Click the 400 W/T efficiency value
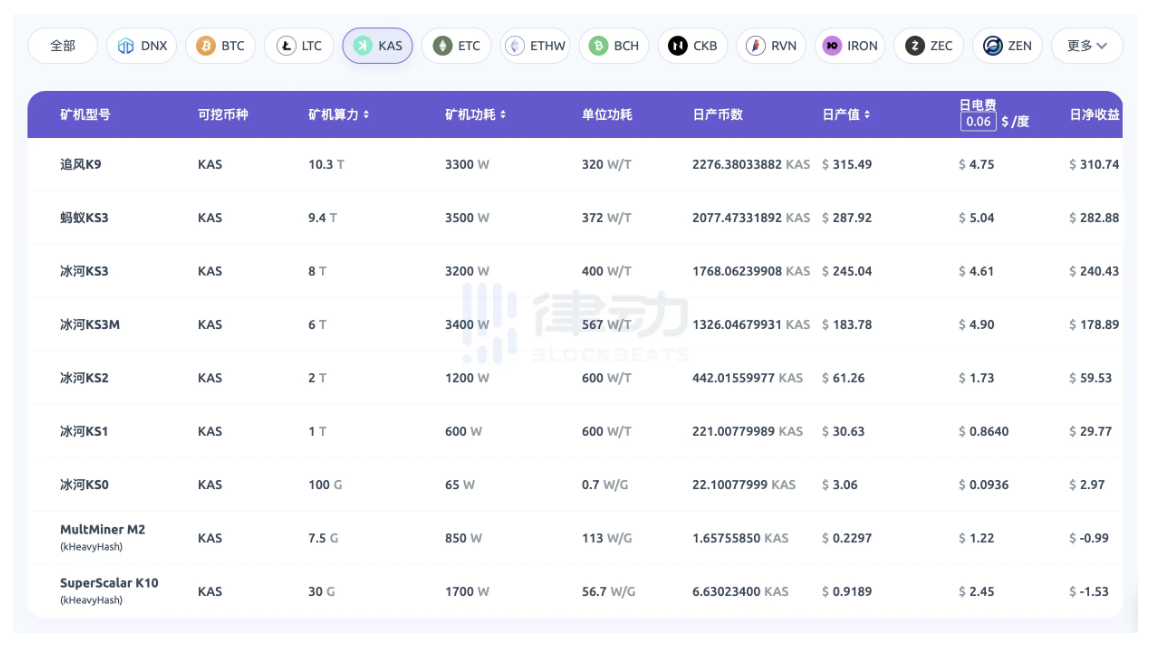1150x648 pixels. [x=607, y=271]
